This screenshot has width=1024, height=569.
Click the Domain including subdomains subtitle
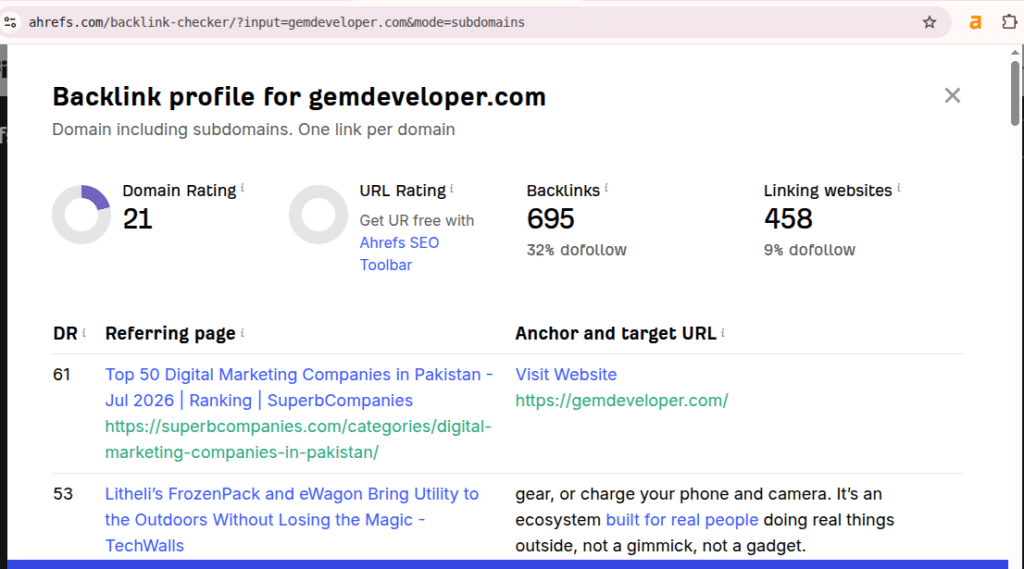(253, 129)
